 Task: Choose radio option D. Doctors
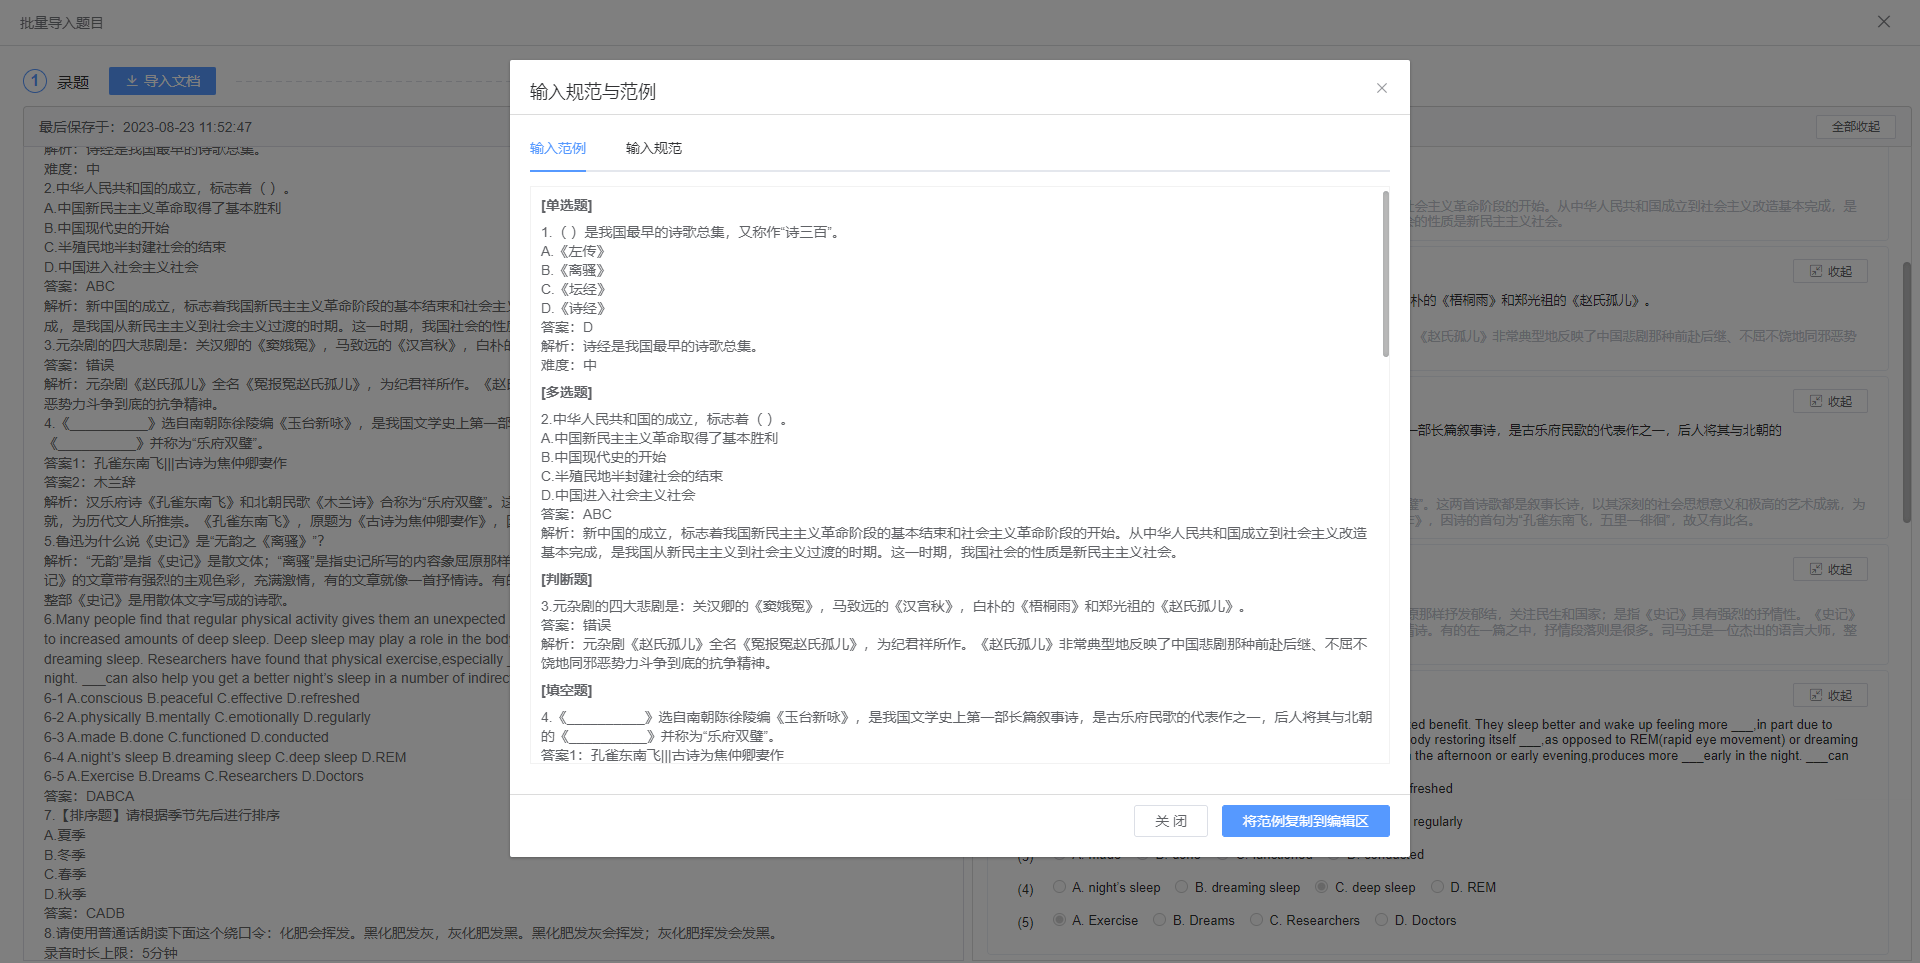(1381, 920)
